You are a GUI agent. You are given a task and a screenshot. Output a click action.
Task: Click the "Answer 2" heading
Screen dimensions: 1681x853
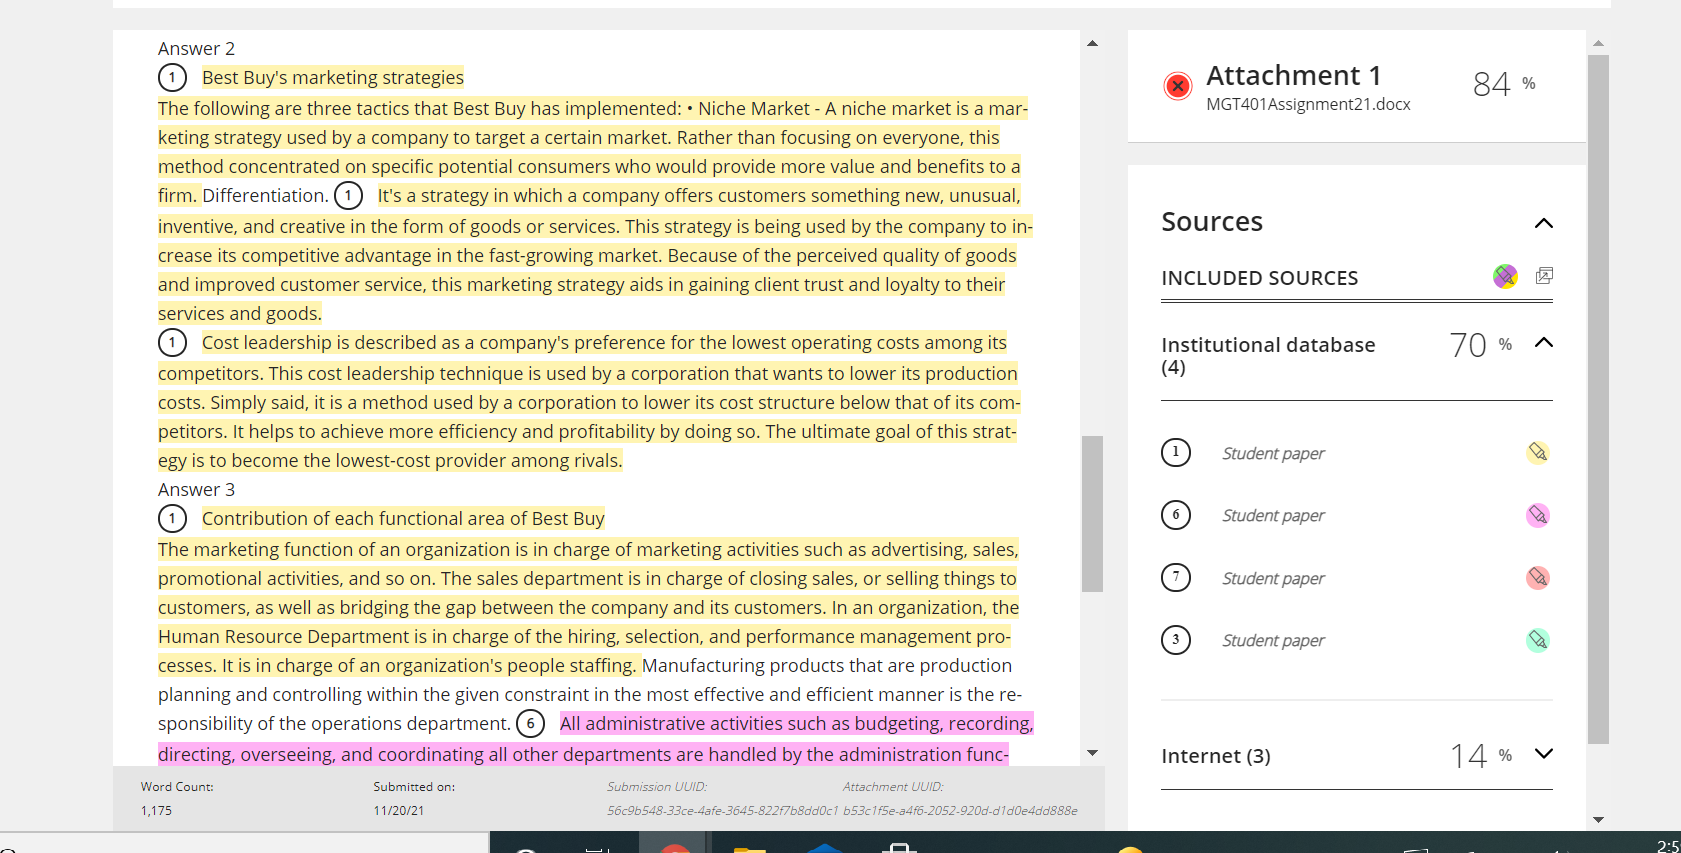tap(196, 49)
